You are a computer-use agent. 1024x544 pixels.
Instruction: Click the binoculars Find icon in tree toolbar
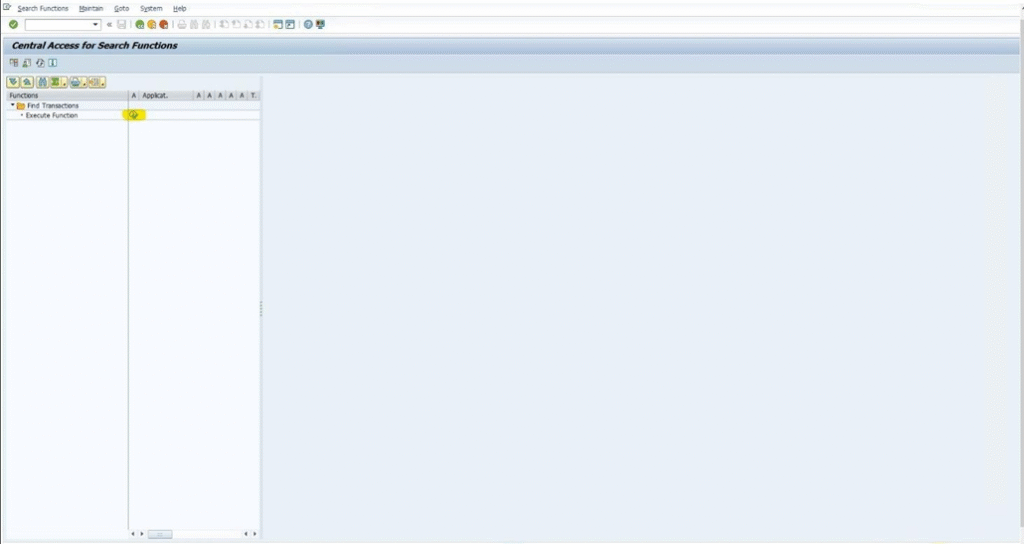coord(42,82)
